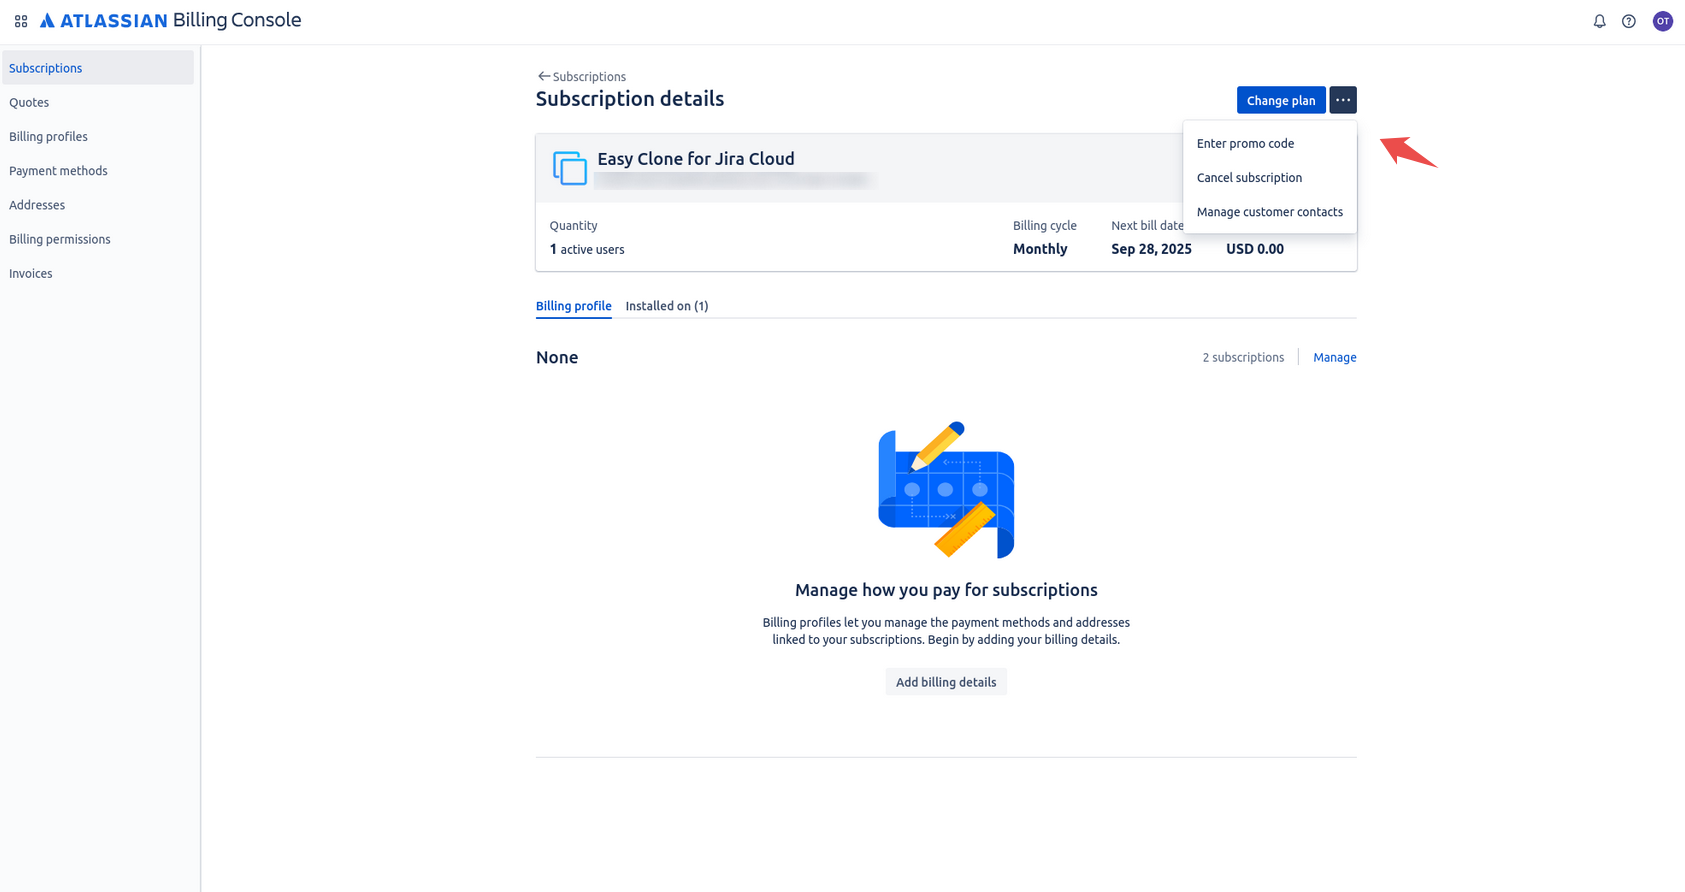This screenshot has height=892, width=1685.
Task: Open Invoices in sidebar
Action: (x=98, y=273)
